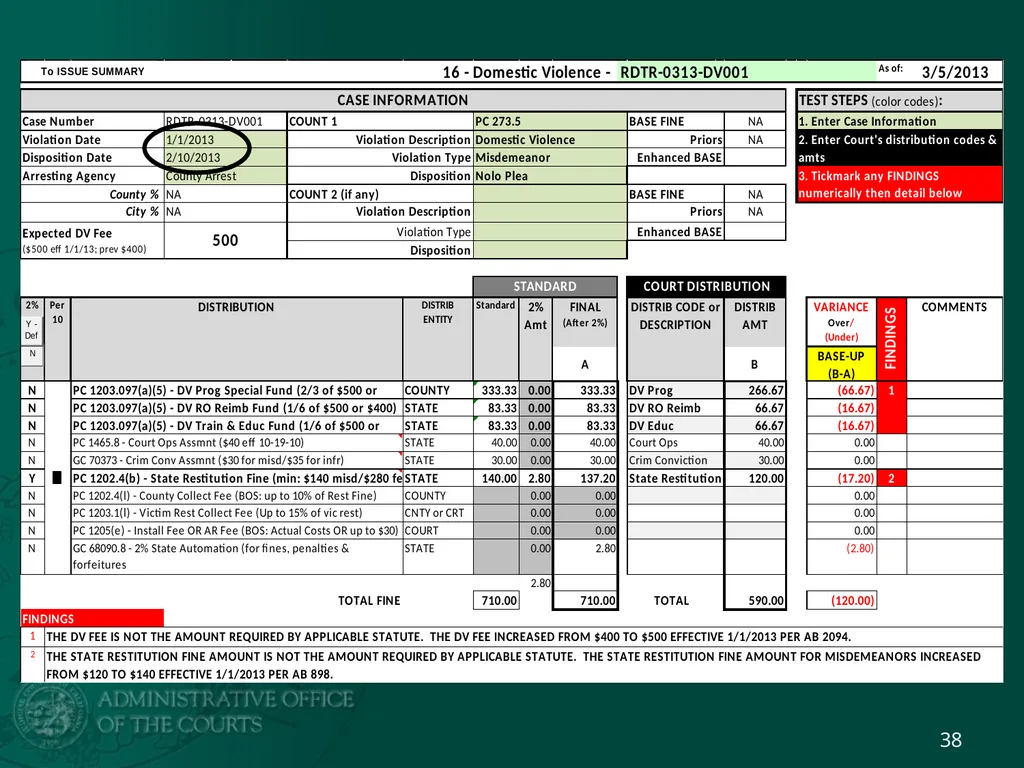Click the Enhanced BASE cell for Count 1
Screen dimensions: 1024x768
755,157
